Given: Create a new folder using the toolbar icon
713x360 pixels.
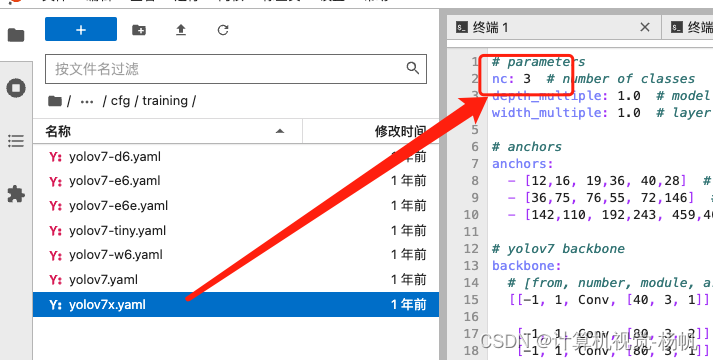Looking at the screenshot, I should pos(139,30).
